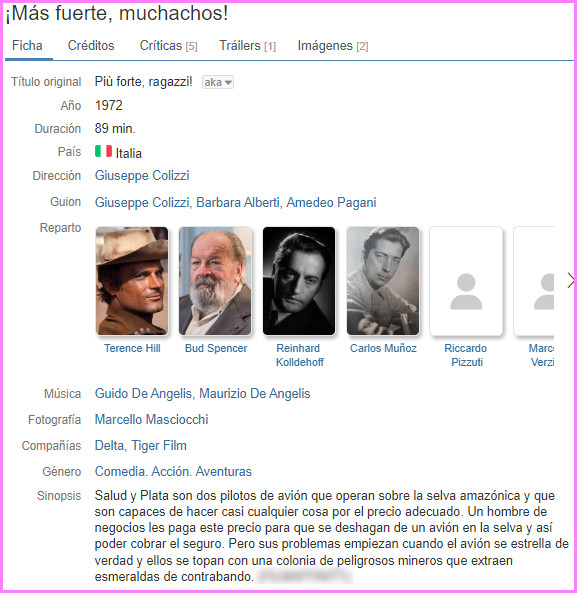View the Imágenes tab
577x593 pixels.
pos(333,46)
